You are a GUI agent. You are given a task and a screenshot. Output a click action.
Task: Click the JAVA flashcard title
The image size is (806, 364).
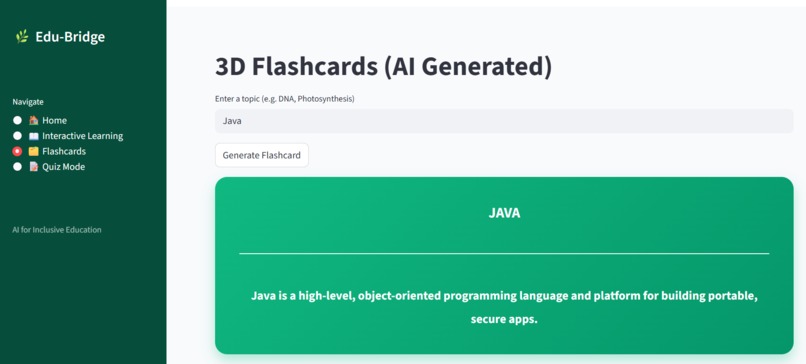point(504,213)
